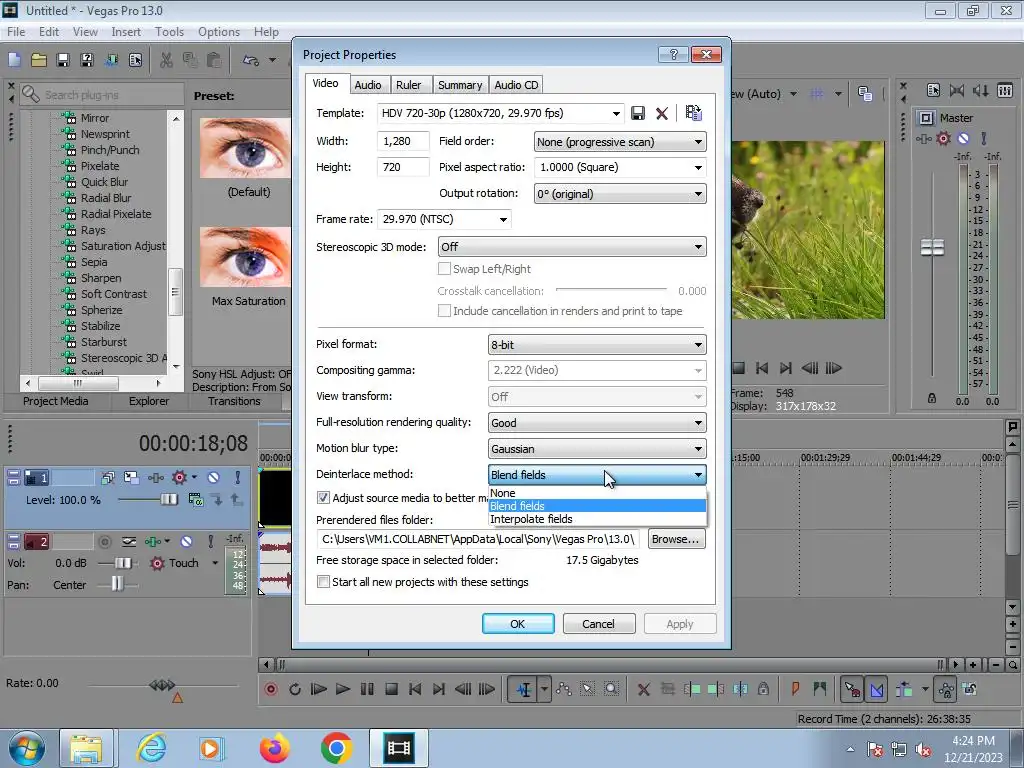
Task: Check Start all new projects with these settings
Action: coord(323,581)
